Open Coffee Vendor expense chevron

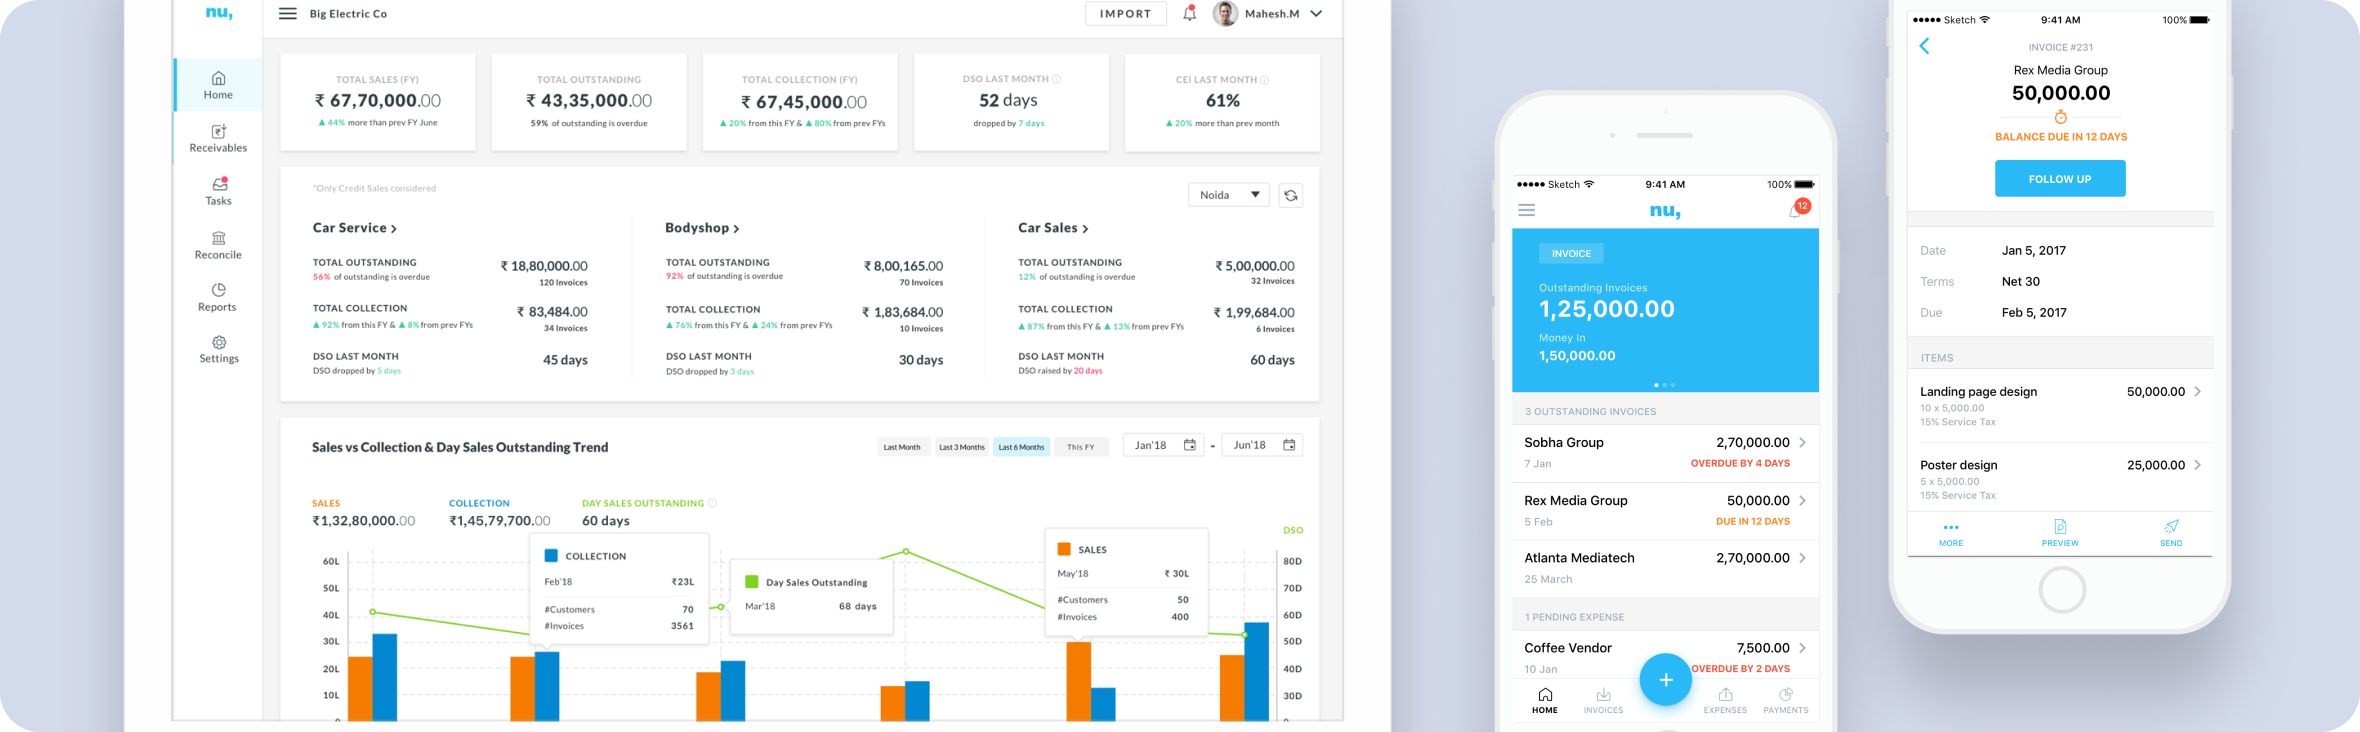[x=1802, y=648]
